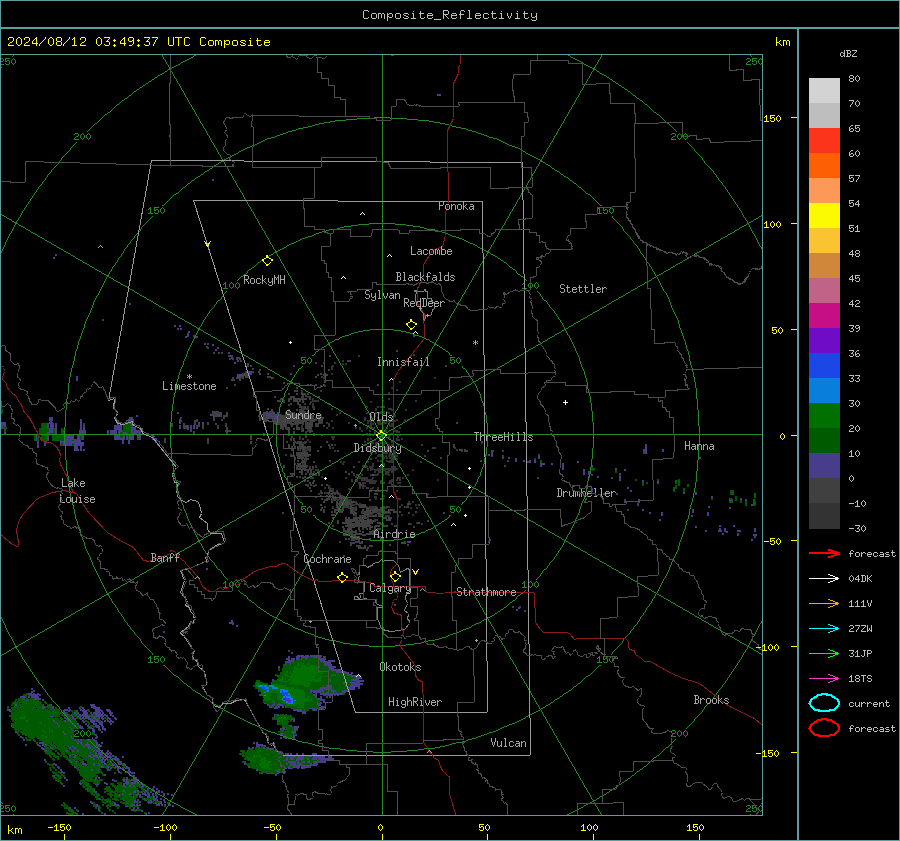The image size is (900, 841).
Task: Select the dark orange swatch below 60 dBZ
Action: [x=824, y=166]
